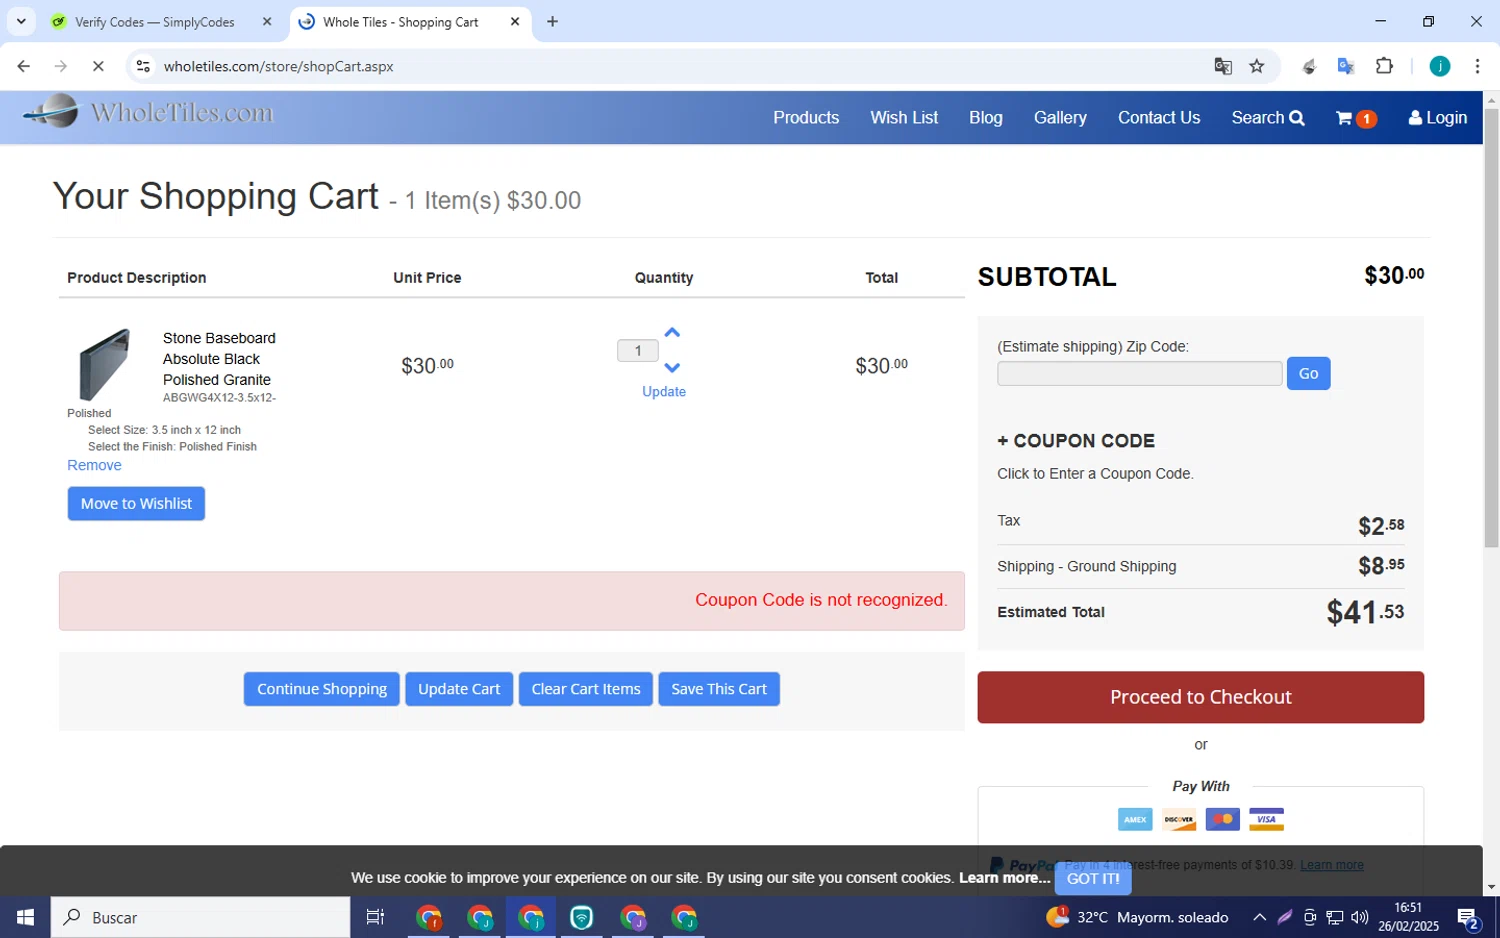
Task: Open the Windows Start menu
Action: 25,917
